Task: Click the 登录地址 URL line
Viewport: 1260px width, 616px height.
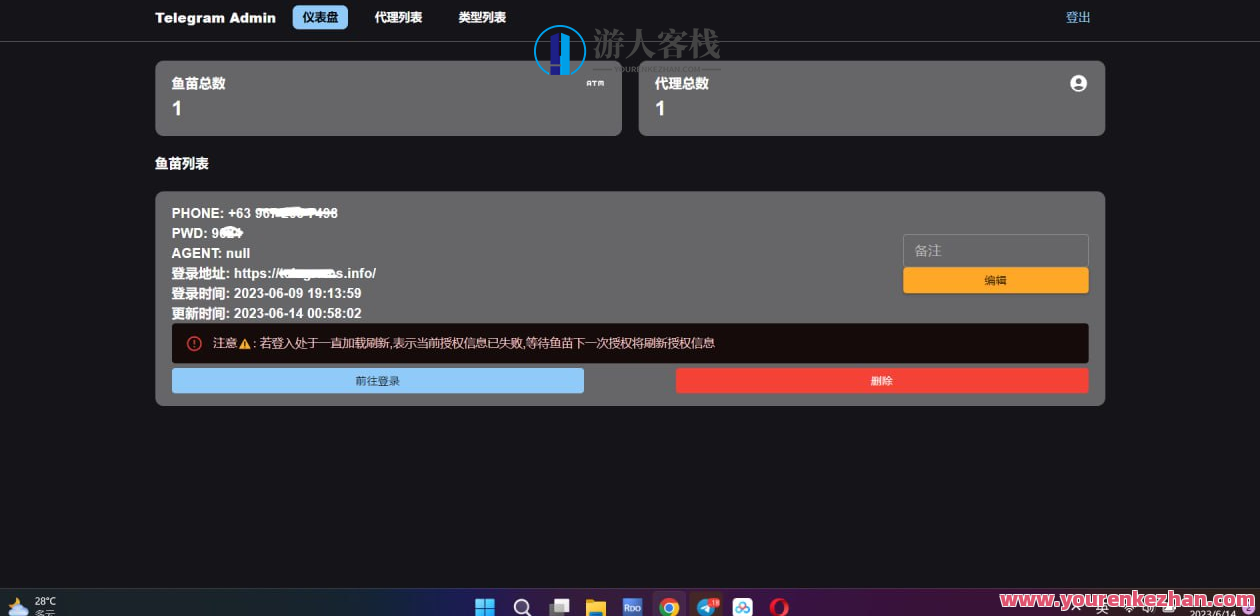Action: click(x=273, y=273)
